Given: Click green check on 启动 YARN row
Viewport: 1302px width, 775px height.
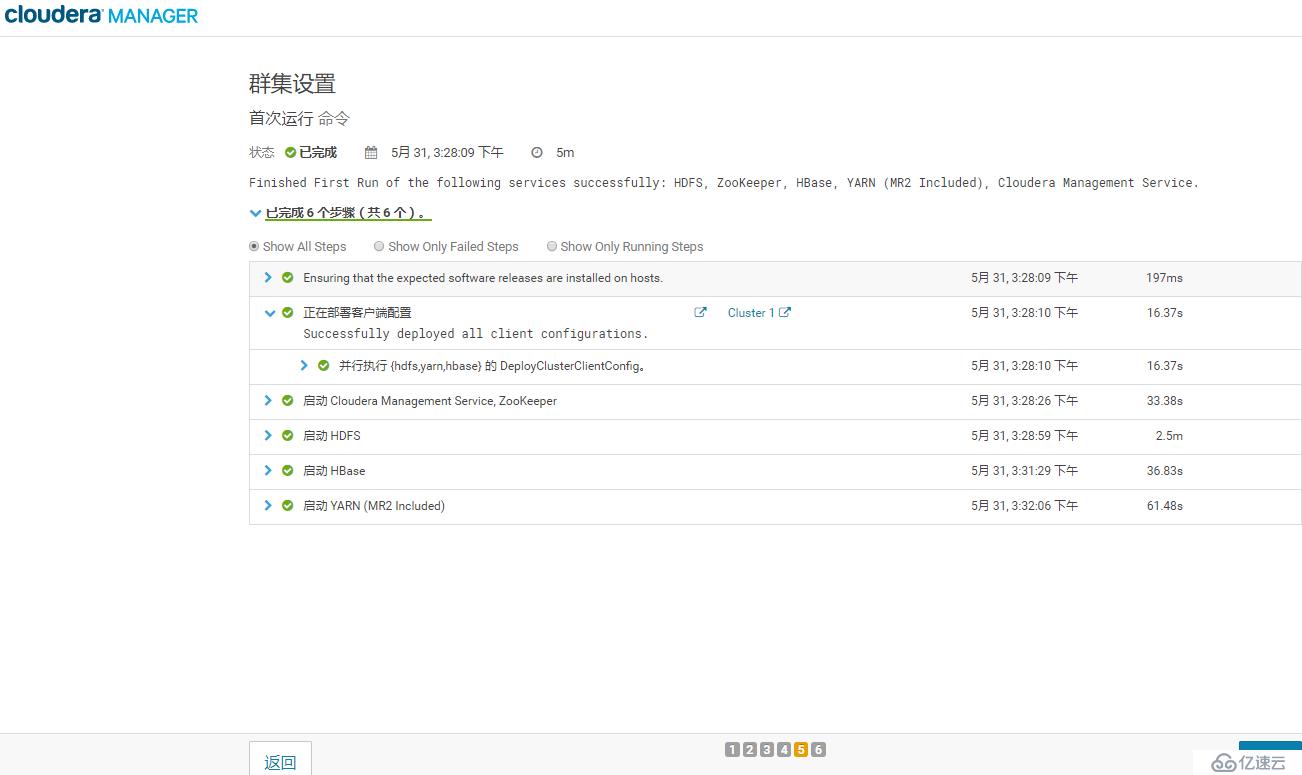Looking at the screenshot, I should 288,506.
